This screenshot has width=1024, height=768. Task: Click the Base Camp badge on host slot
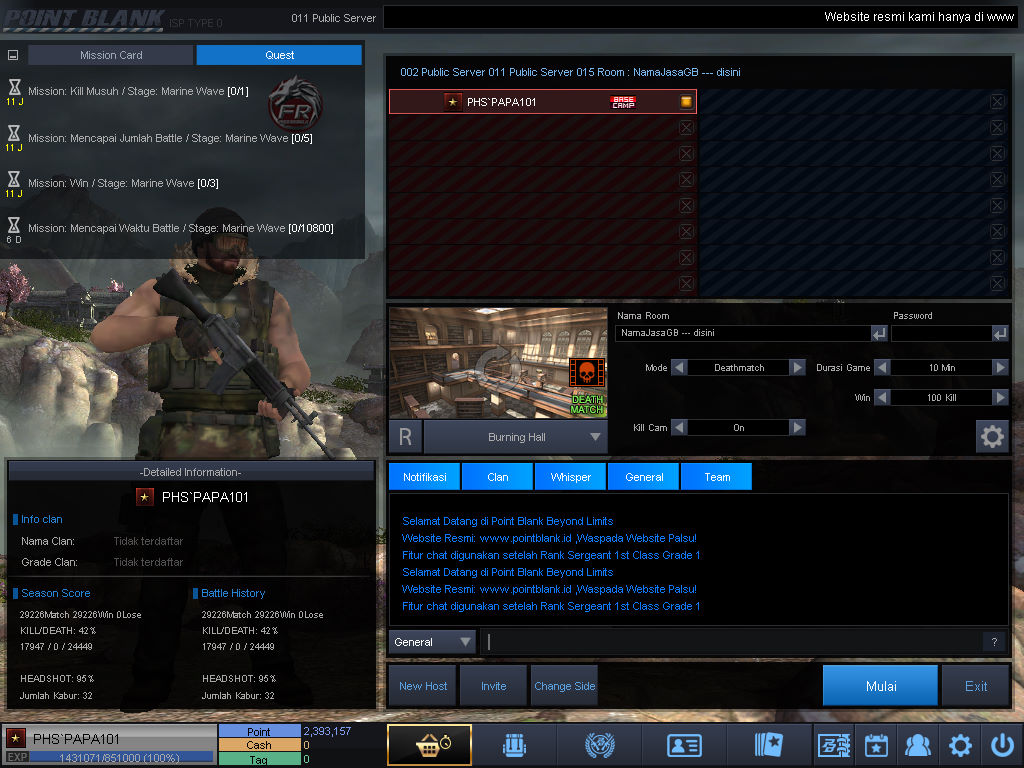pyautogui.click(x=623, y=102)
